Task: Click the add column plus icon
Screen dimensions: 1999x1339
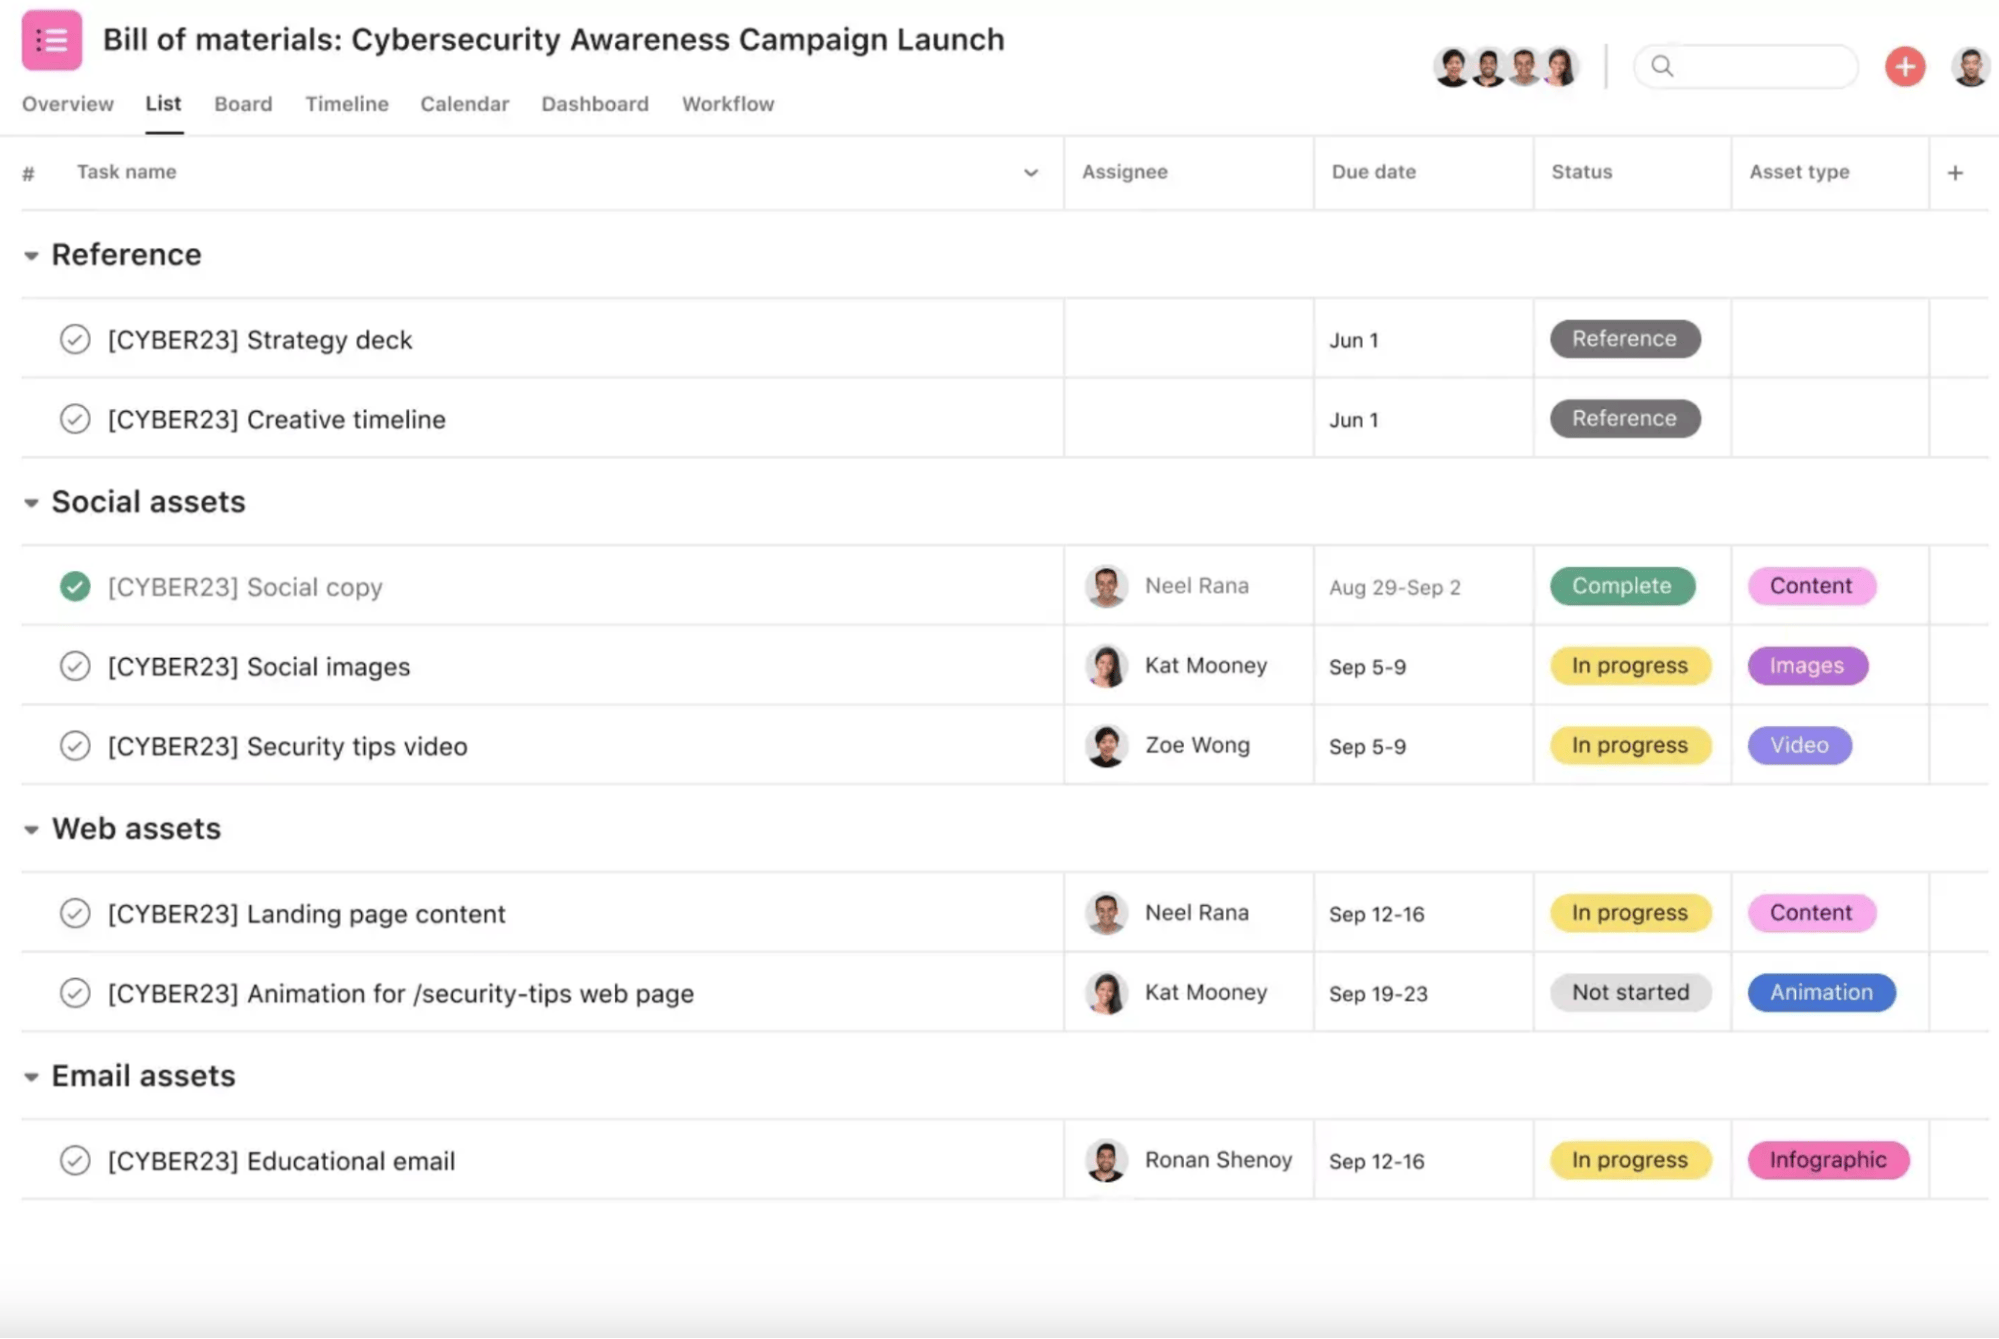Action: click(1955, 172)
